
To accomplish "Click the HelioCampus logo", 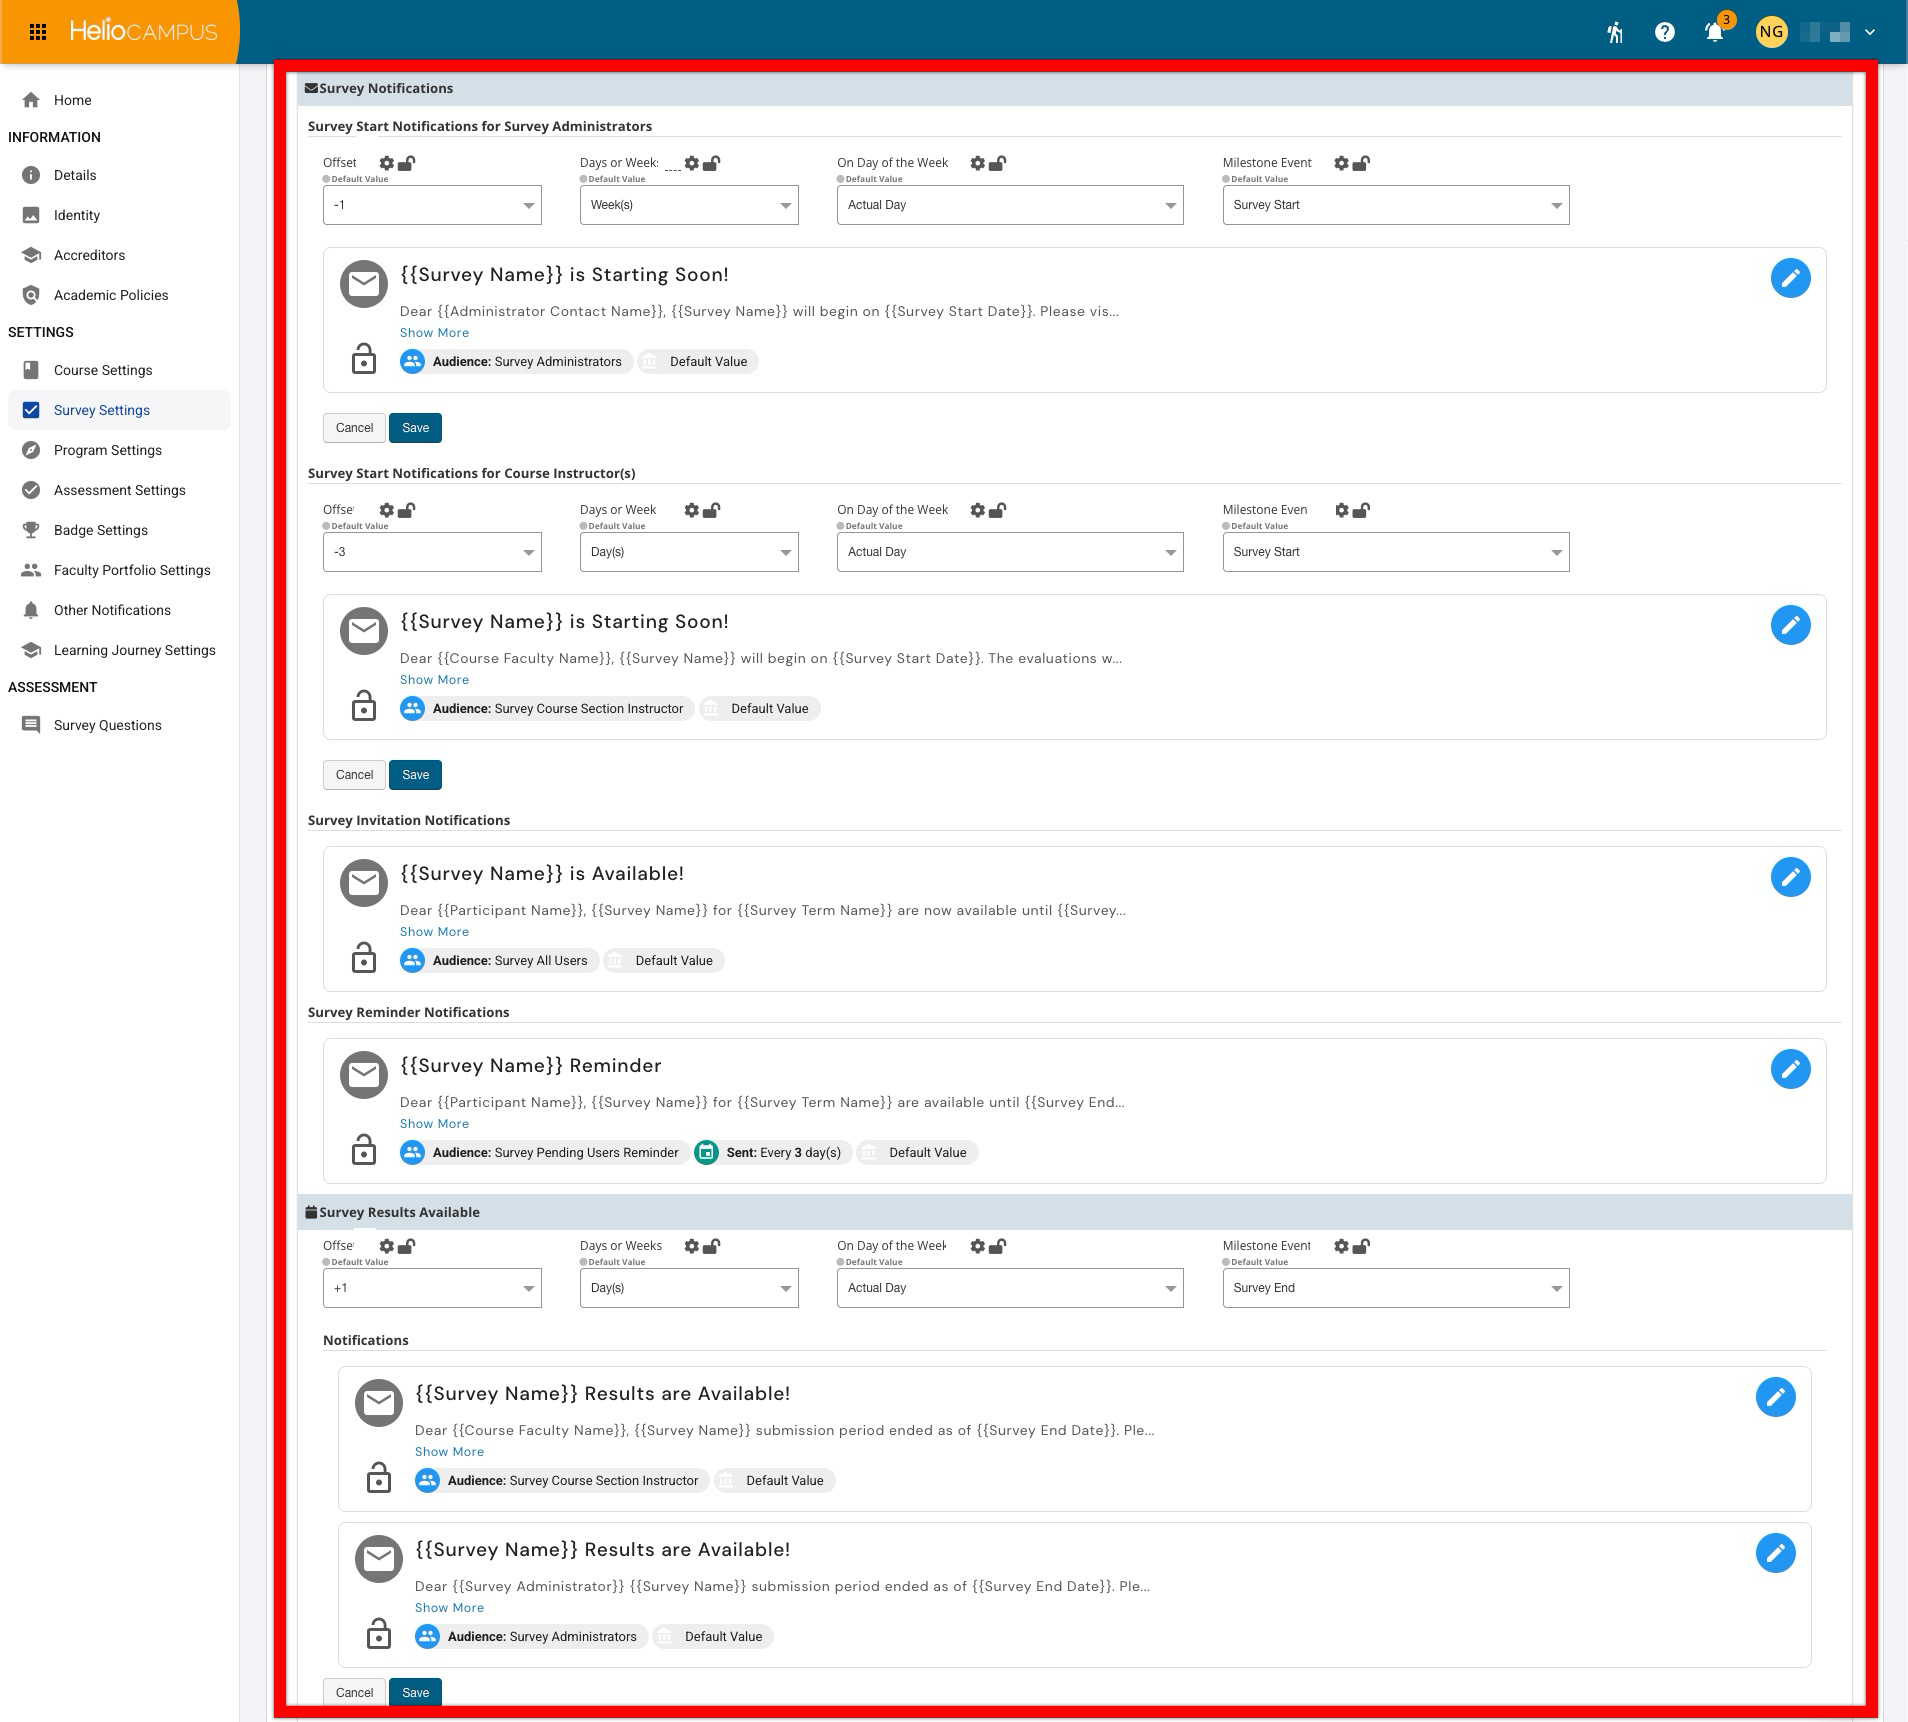I will tap(143, 32).
